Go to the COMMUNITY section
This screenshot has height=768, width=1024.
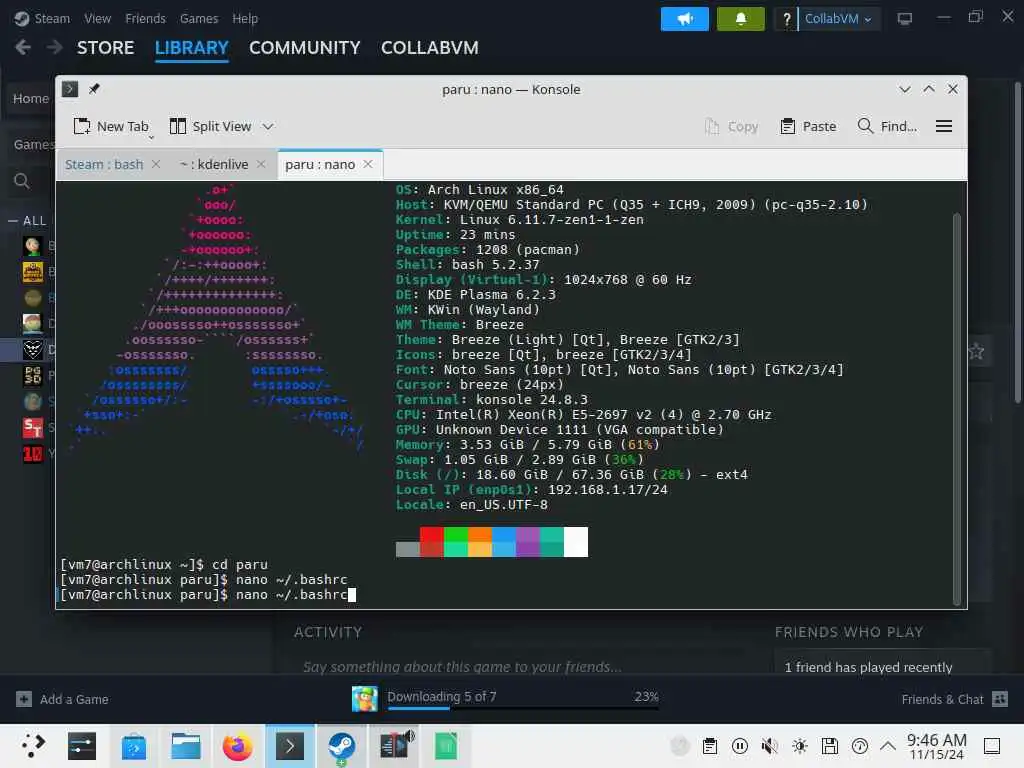point(304,48)
